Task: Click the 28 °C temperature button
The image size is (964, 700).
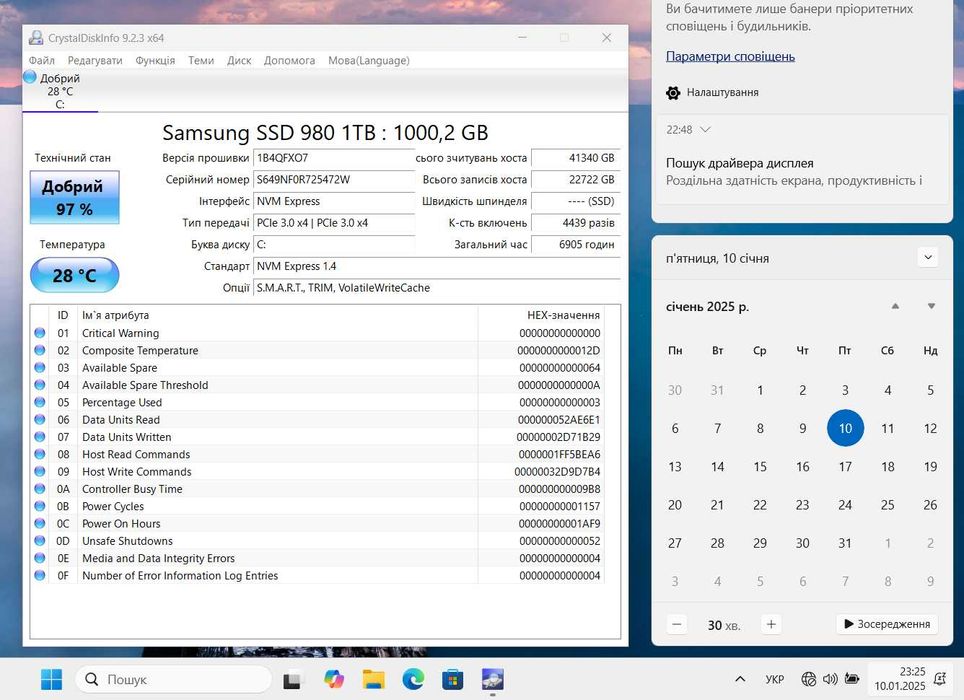Action: click(74, 275)
